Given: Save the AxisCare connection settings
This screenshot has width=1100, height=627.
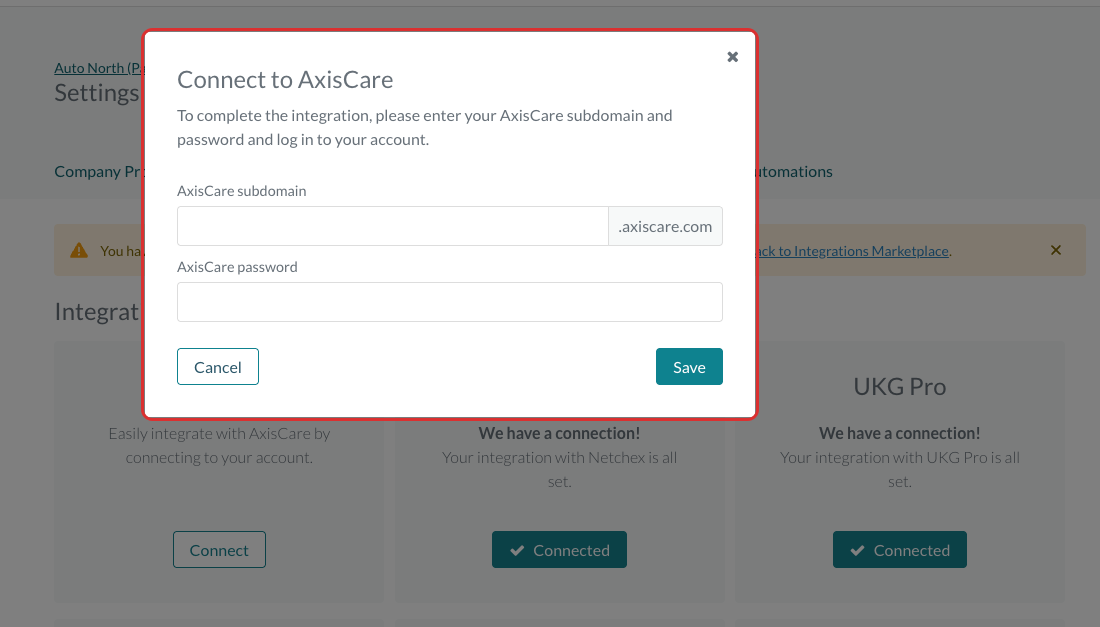Looking at the screenshot, I should coord(689,367).
